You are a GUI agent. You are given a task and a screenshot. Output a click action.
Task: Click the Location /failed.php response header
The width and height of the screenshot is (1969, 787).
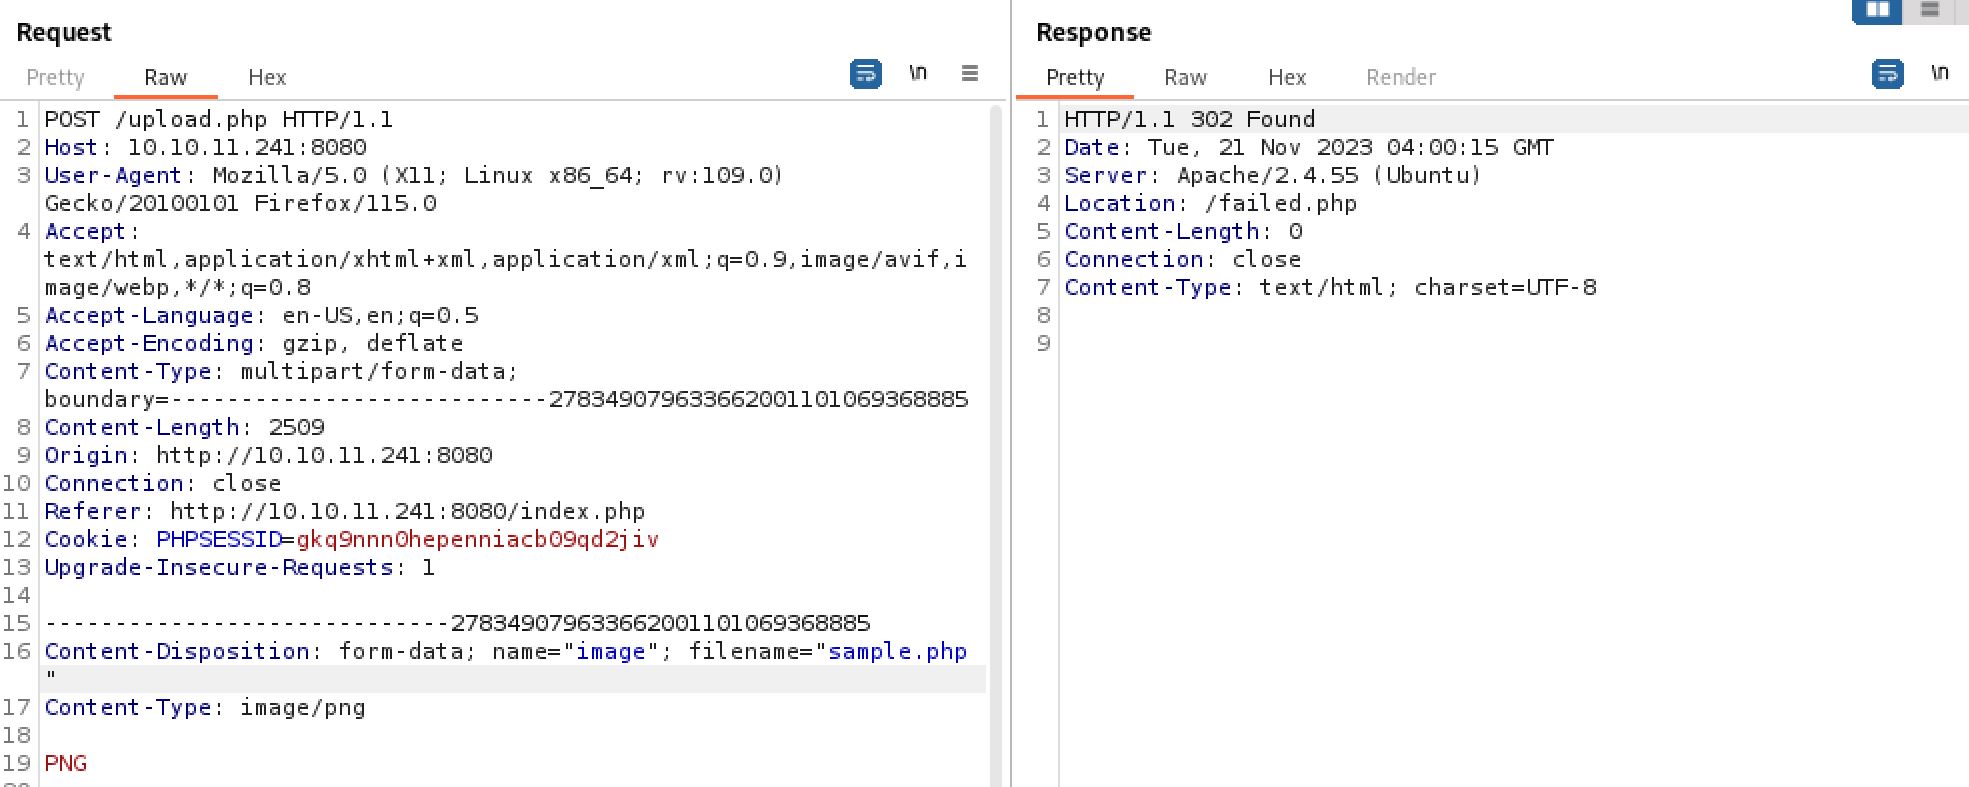[x=1210, y=204]
